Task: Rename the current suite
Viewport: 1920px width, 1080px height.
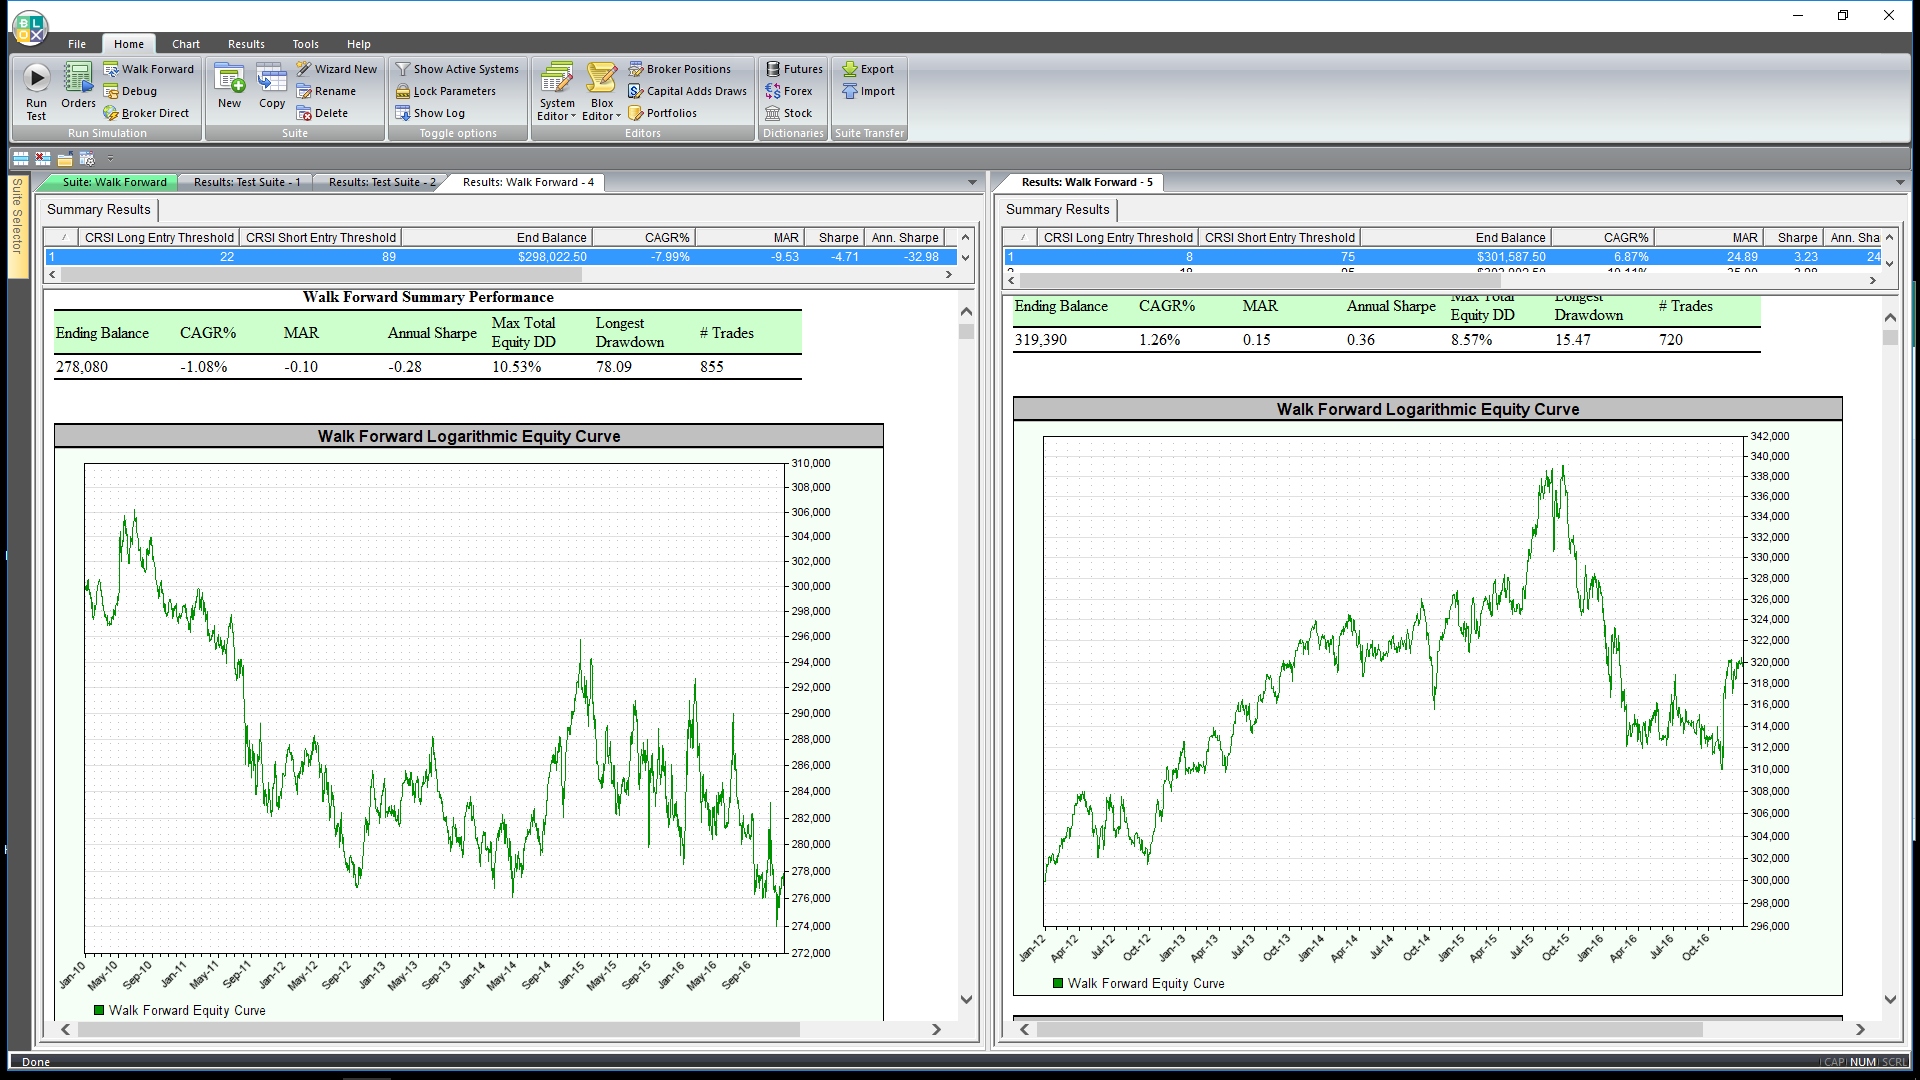Action: [x=326, y=91]
